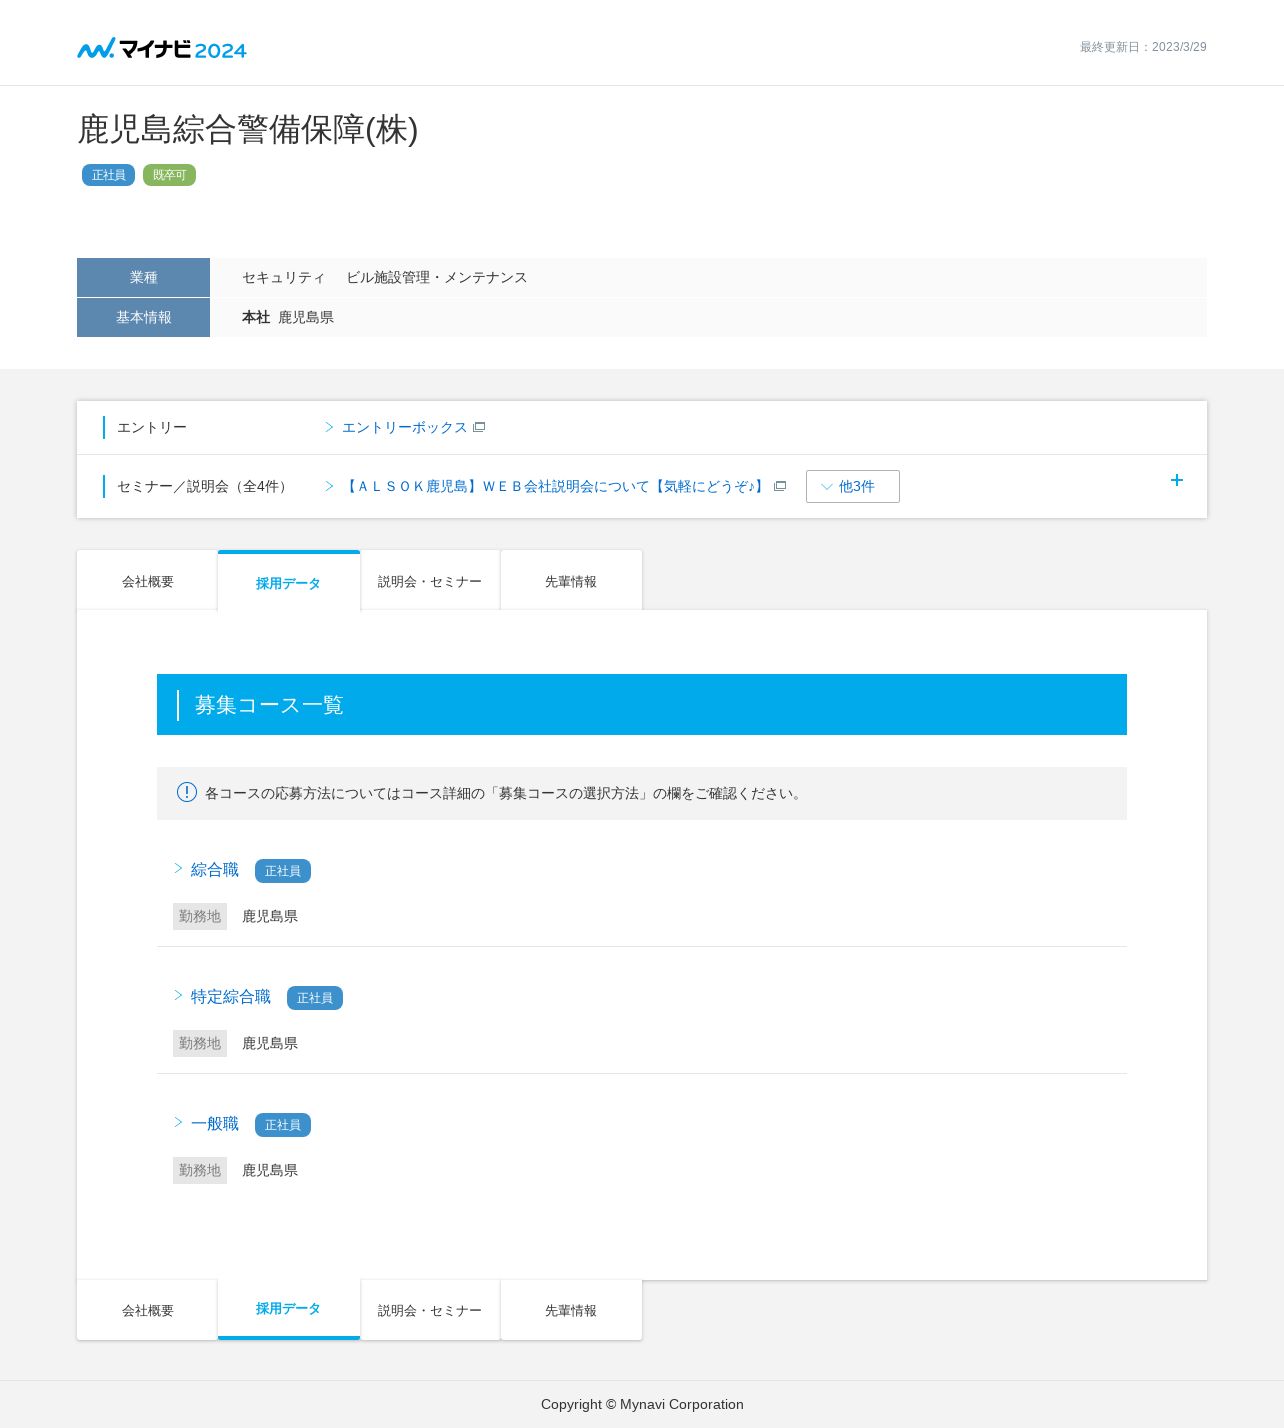
Task: Click the 基本情報 header cell
Action: [x=143, y=317]
